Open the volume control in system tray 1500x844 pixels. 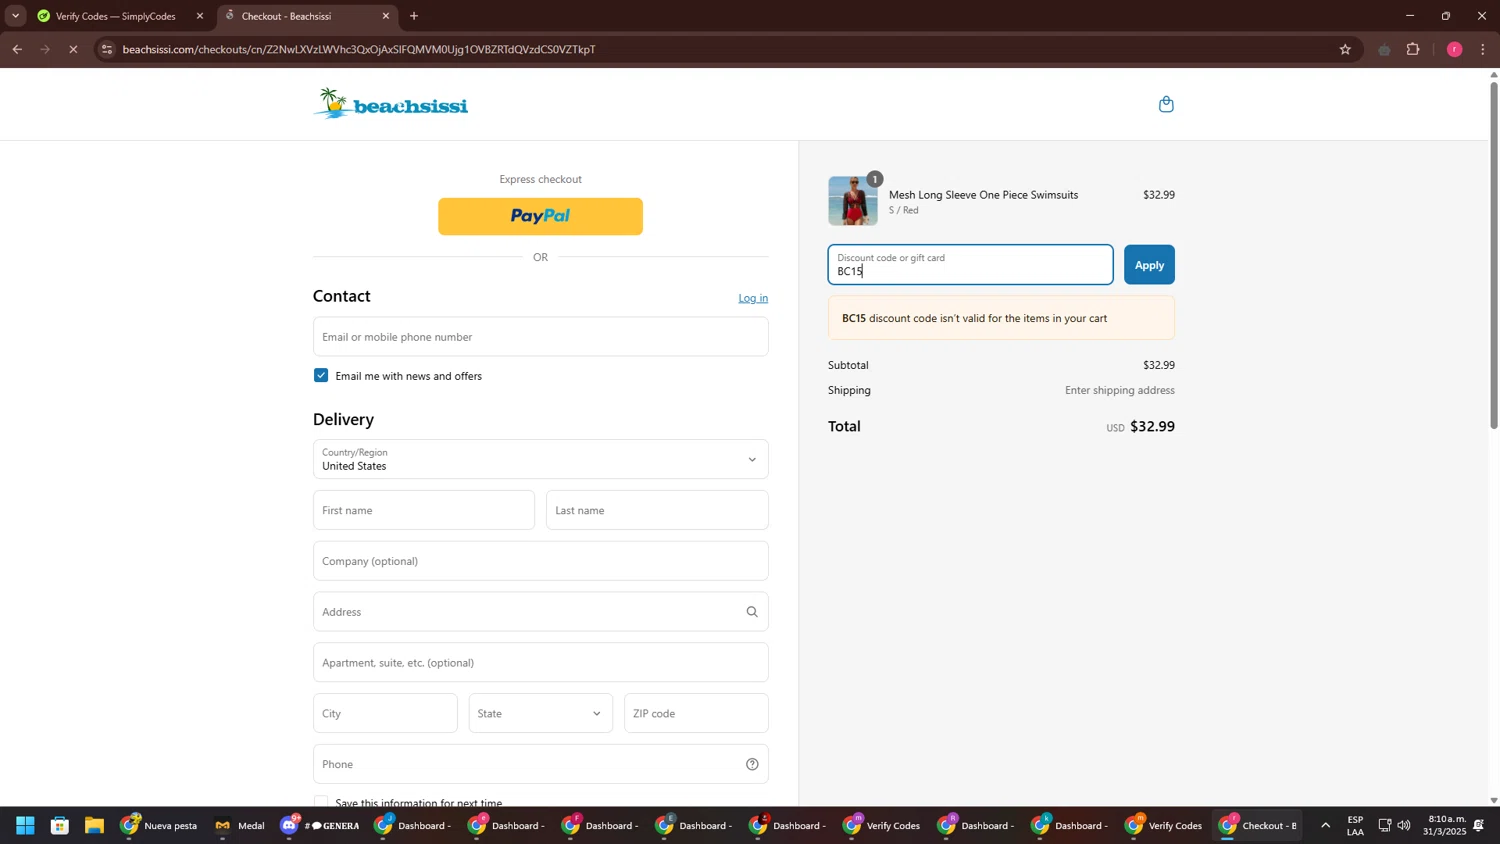click(x=1404, y=826)
